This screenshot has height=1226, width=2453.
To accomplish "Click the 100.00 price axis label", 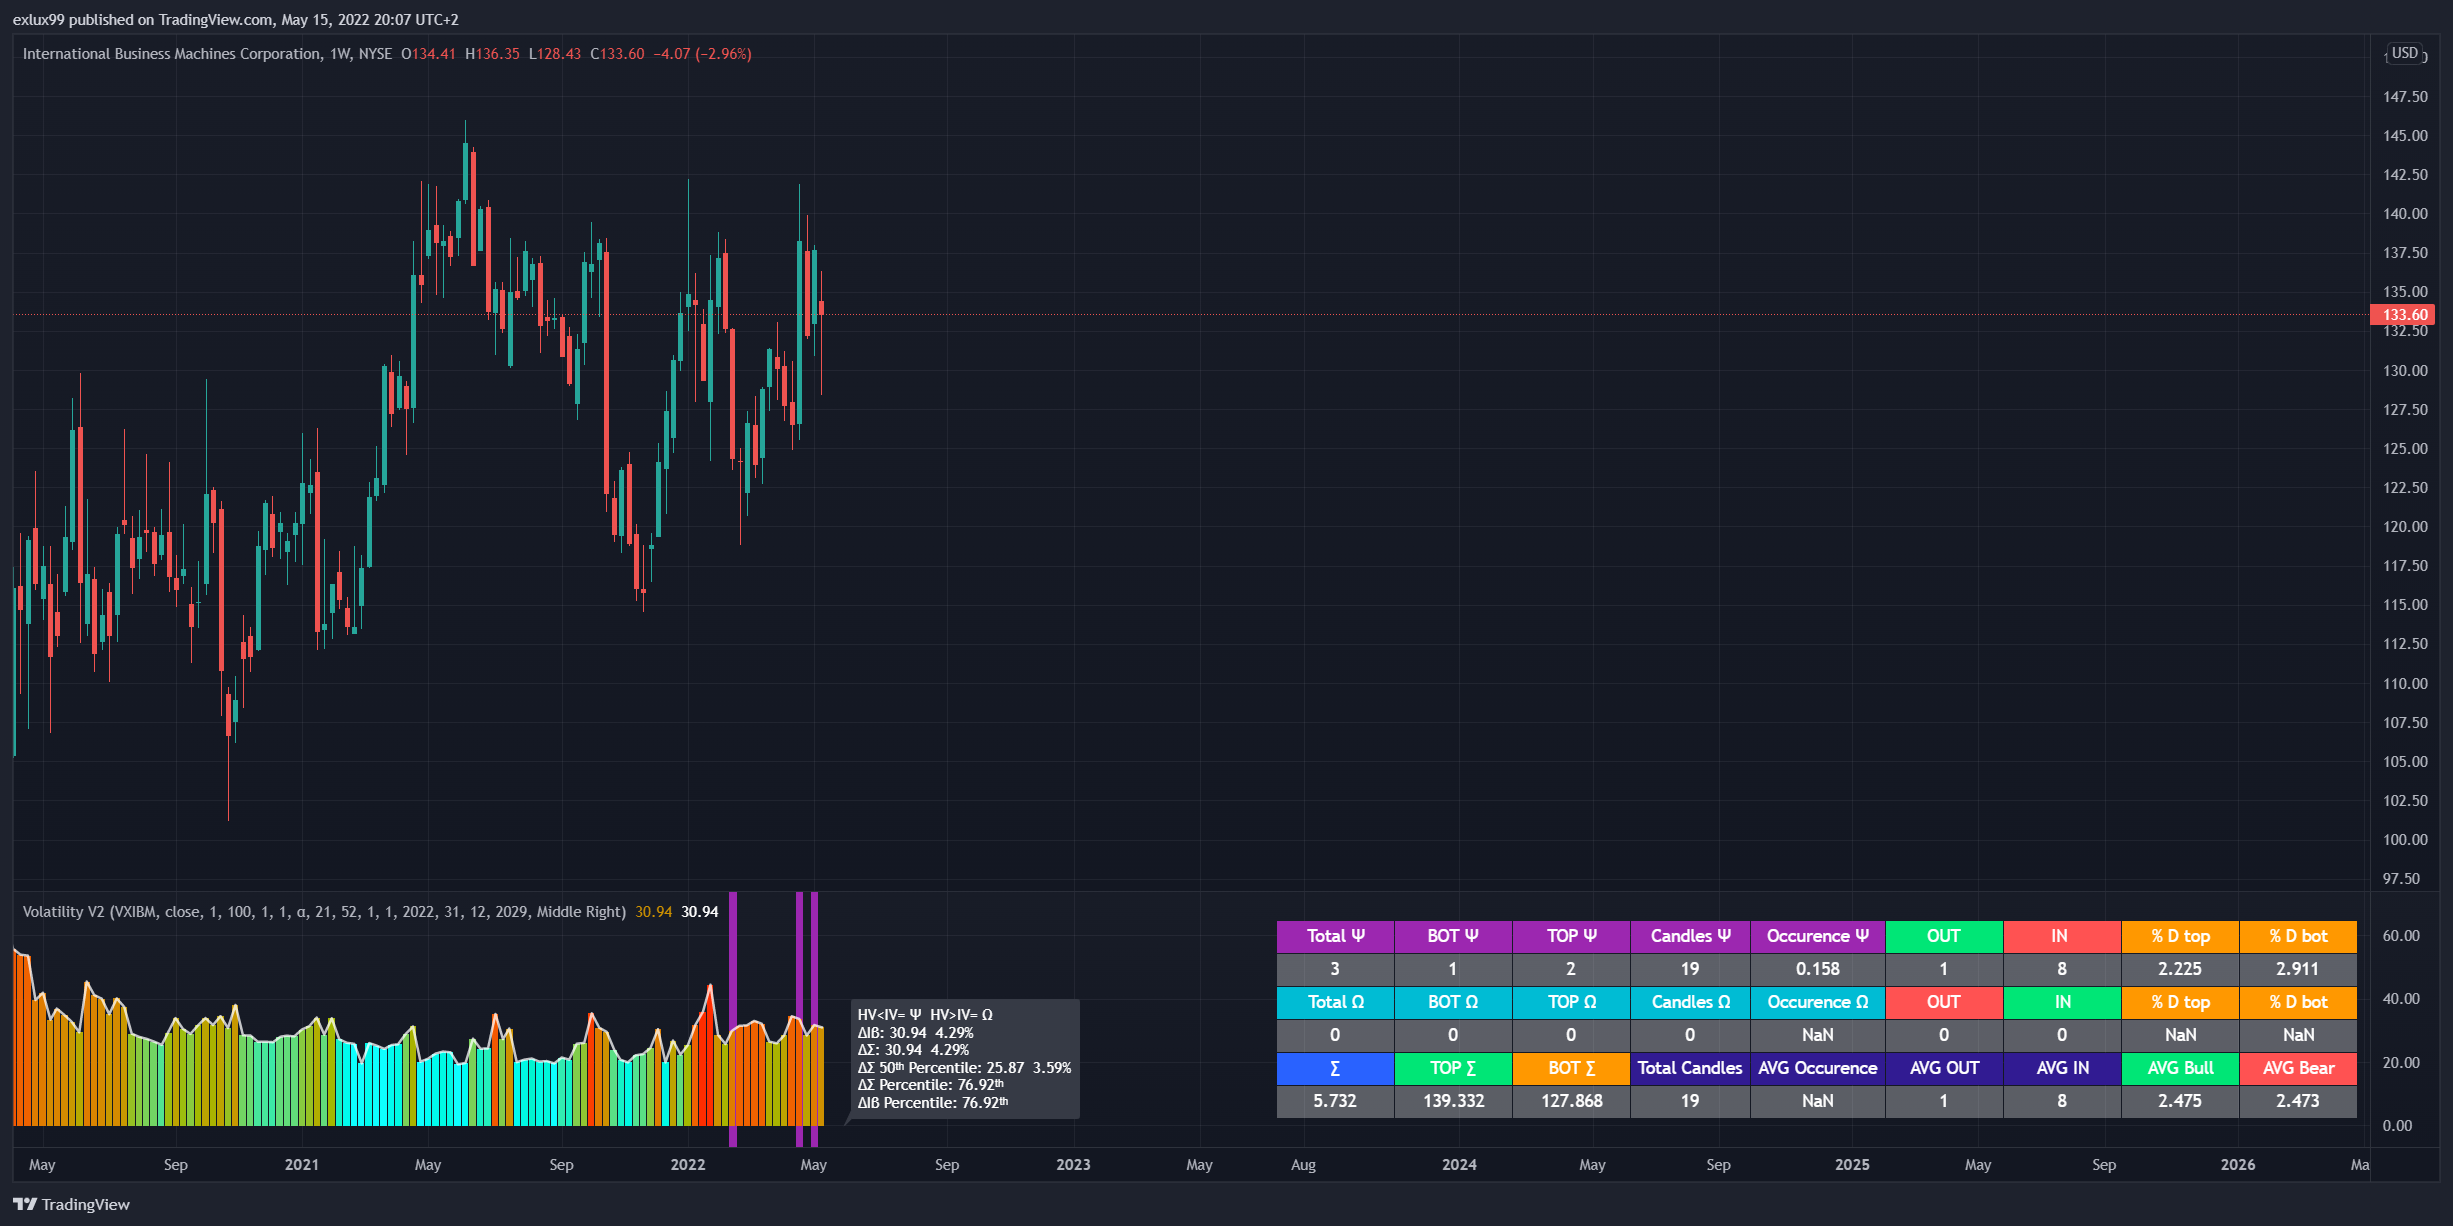I will coord(2405,840).
